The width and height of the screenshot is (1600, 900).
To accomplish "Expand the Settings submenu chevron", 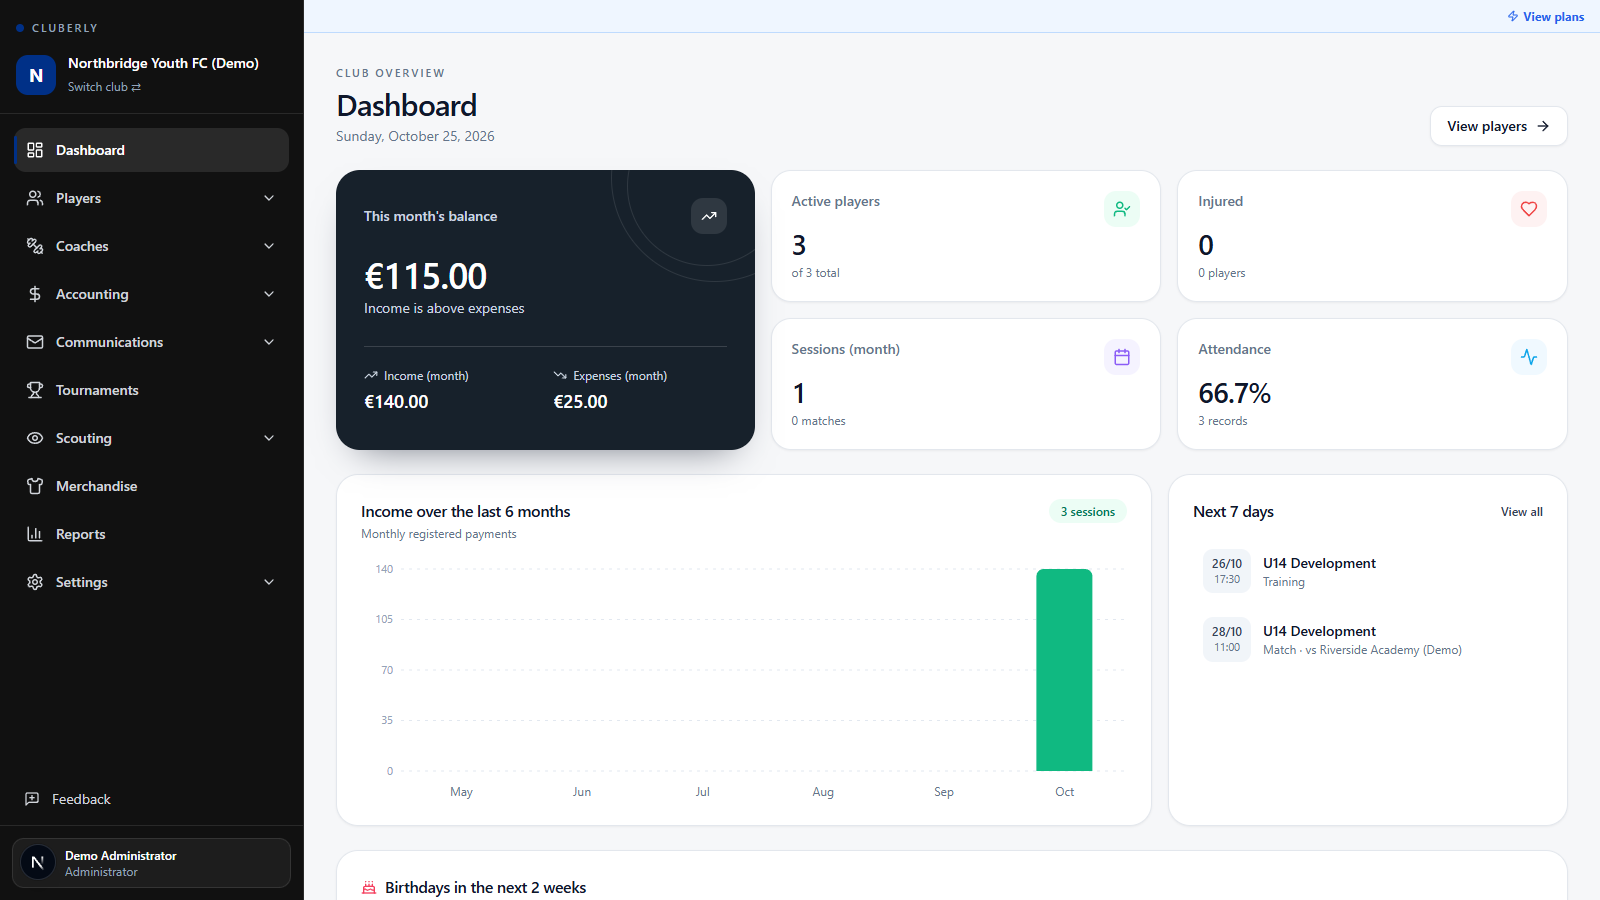I will click(x=269, y=582).
